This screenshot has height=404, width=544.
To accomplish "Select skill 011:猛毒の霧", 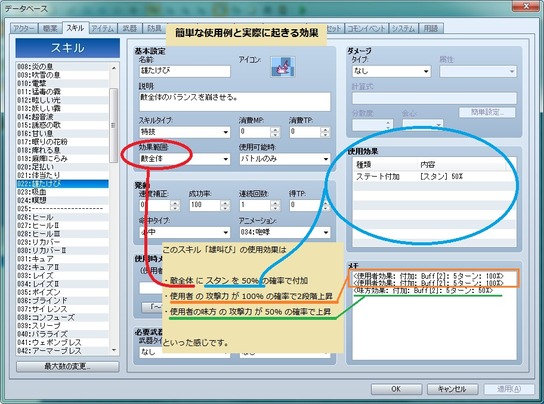I will [x=62, y=92].
